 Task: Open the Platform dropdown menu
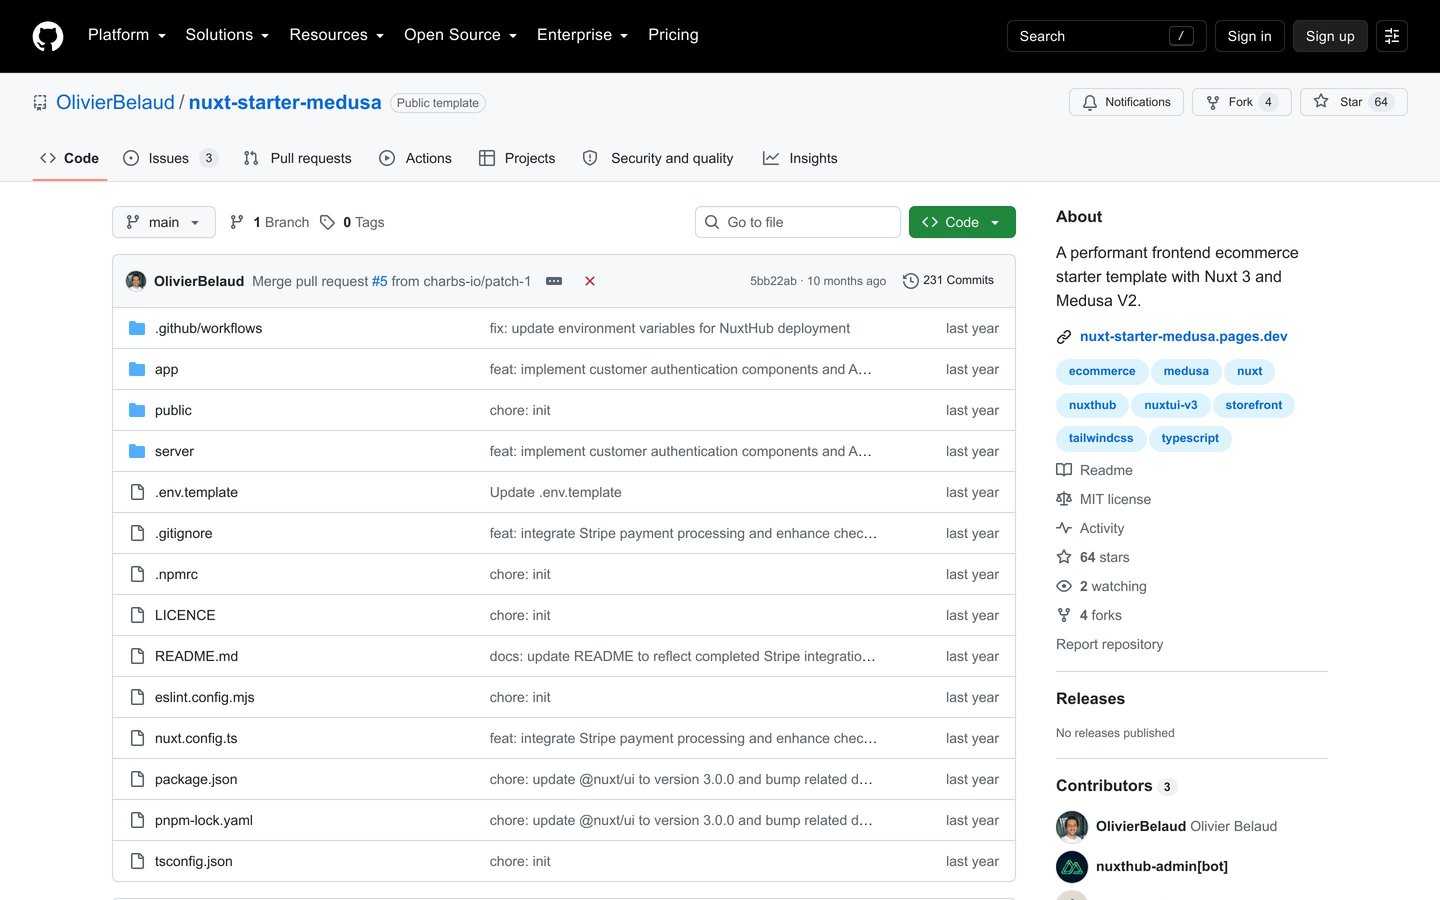pyautogui.click(x=127, y=35)
